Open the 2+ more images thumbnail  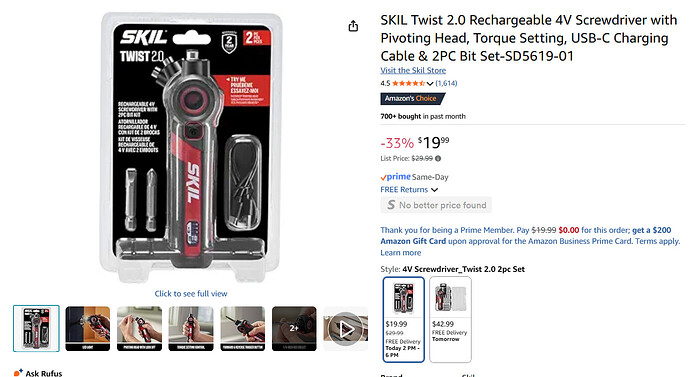point(294,328)
